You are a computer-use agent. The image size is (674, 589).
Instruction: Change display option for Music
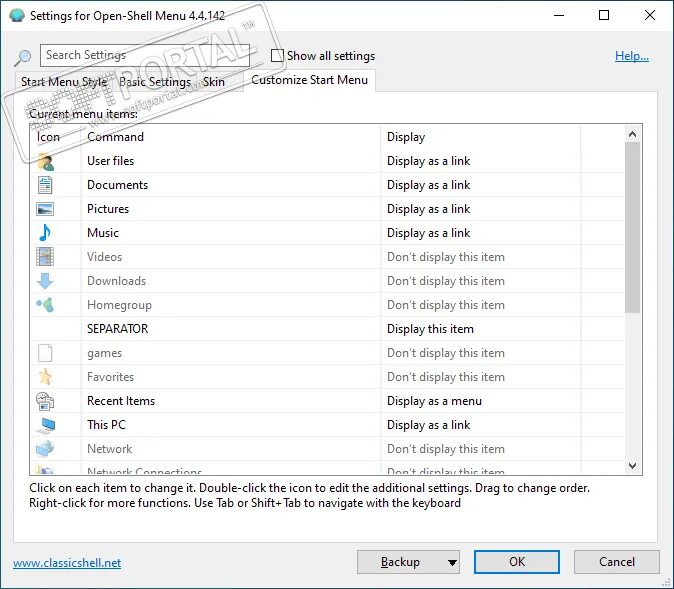(428, 233)
